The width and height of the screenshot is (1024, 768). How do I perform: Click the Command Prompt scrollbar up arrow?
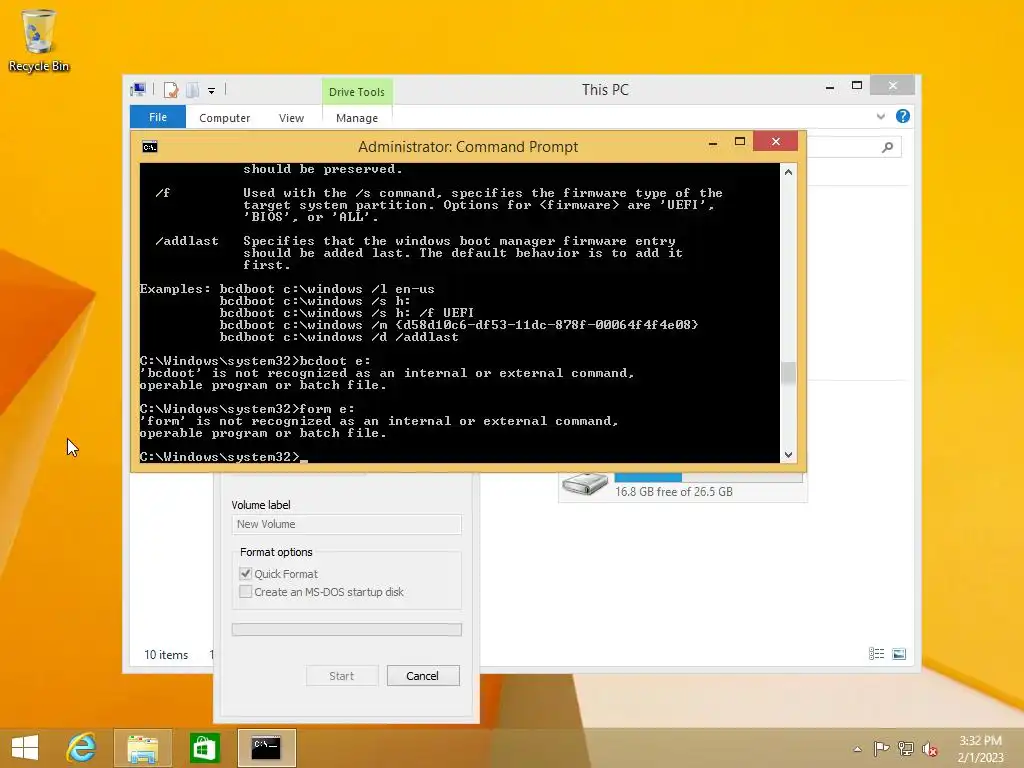tap(788, 172)
